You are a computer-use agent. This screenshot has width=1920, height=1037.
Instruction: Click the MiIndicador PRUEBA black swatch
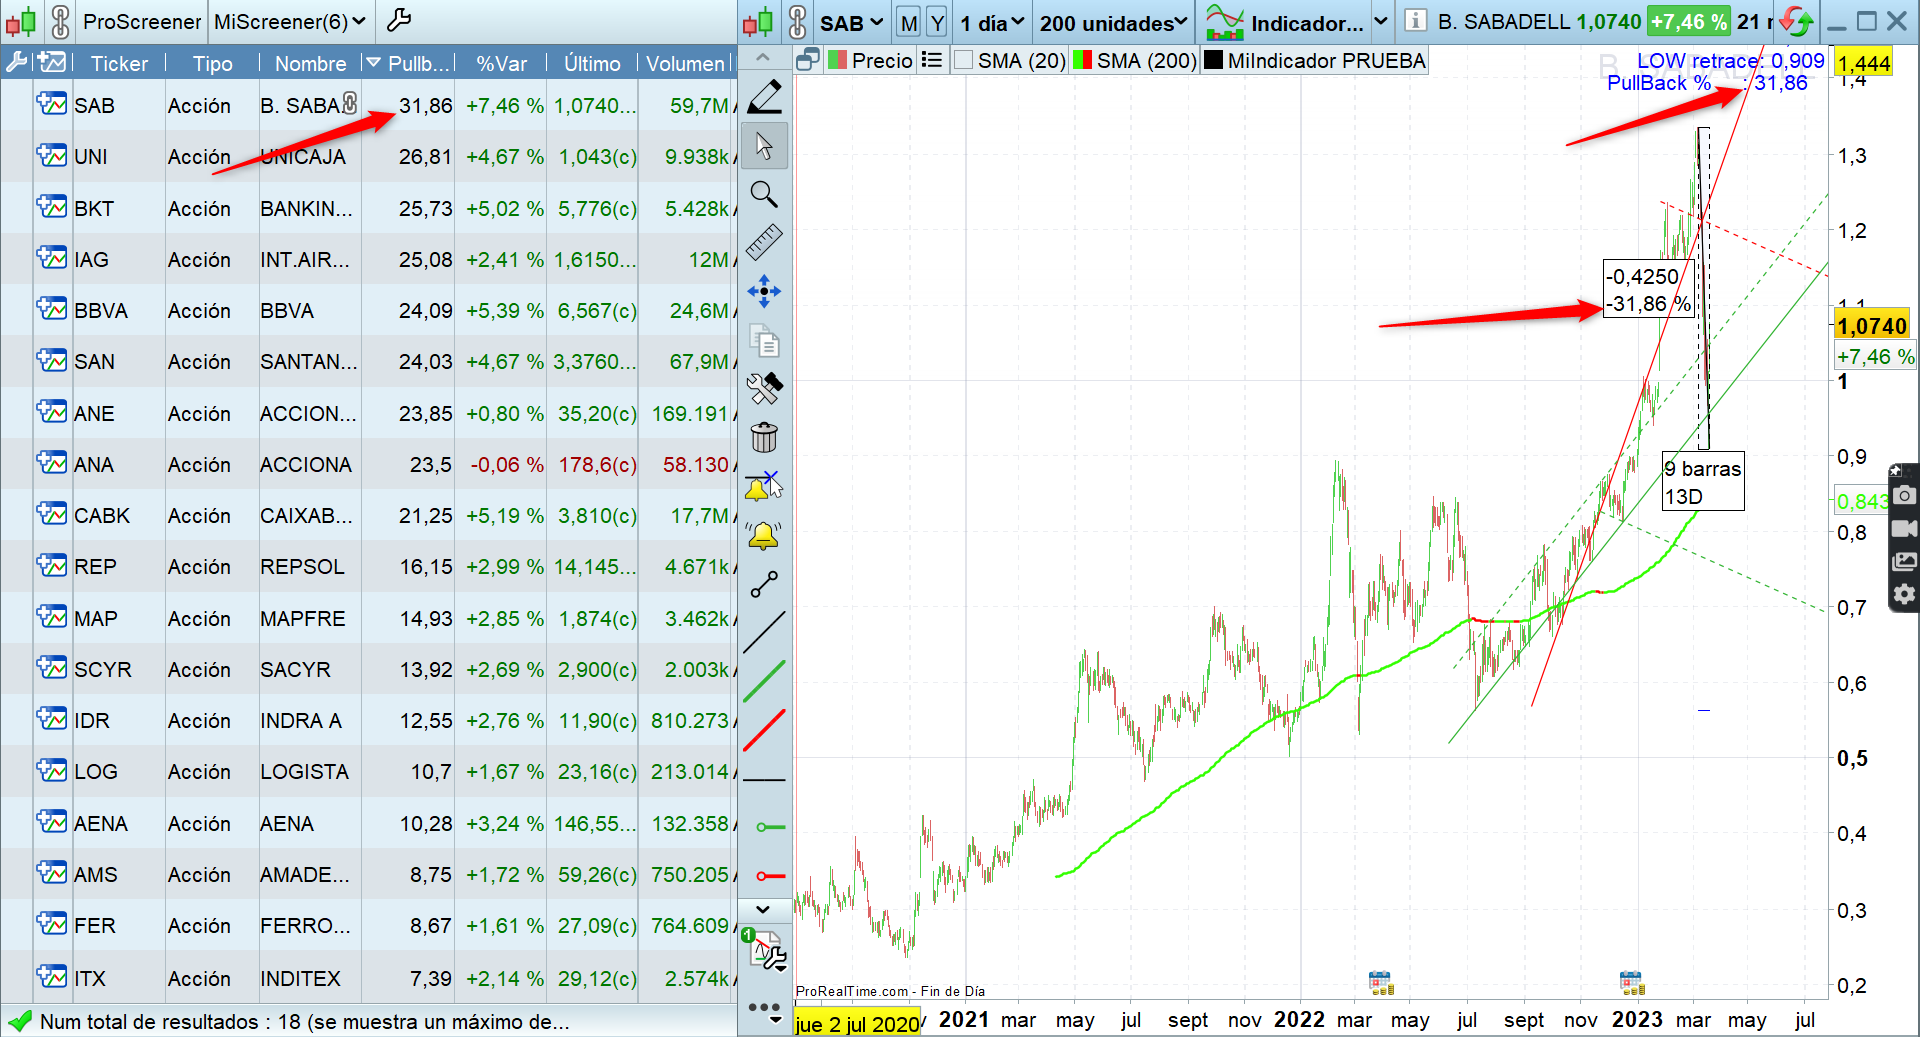click(x=1213, y=60)
